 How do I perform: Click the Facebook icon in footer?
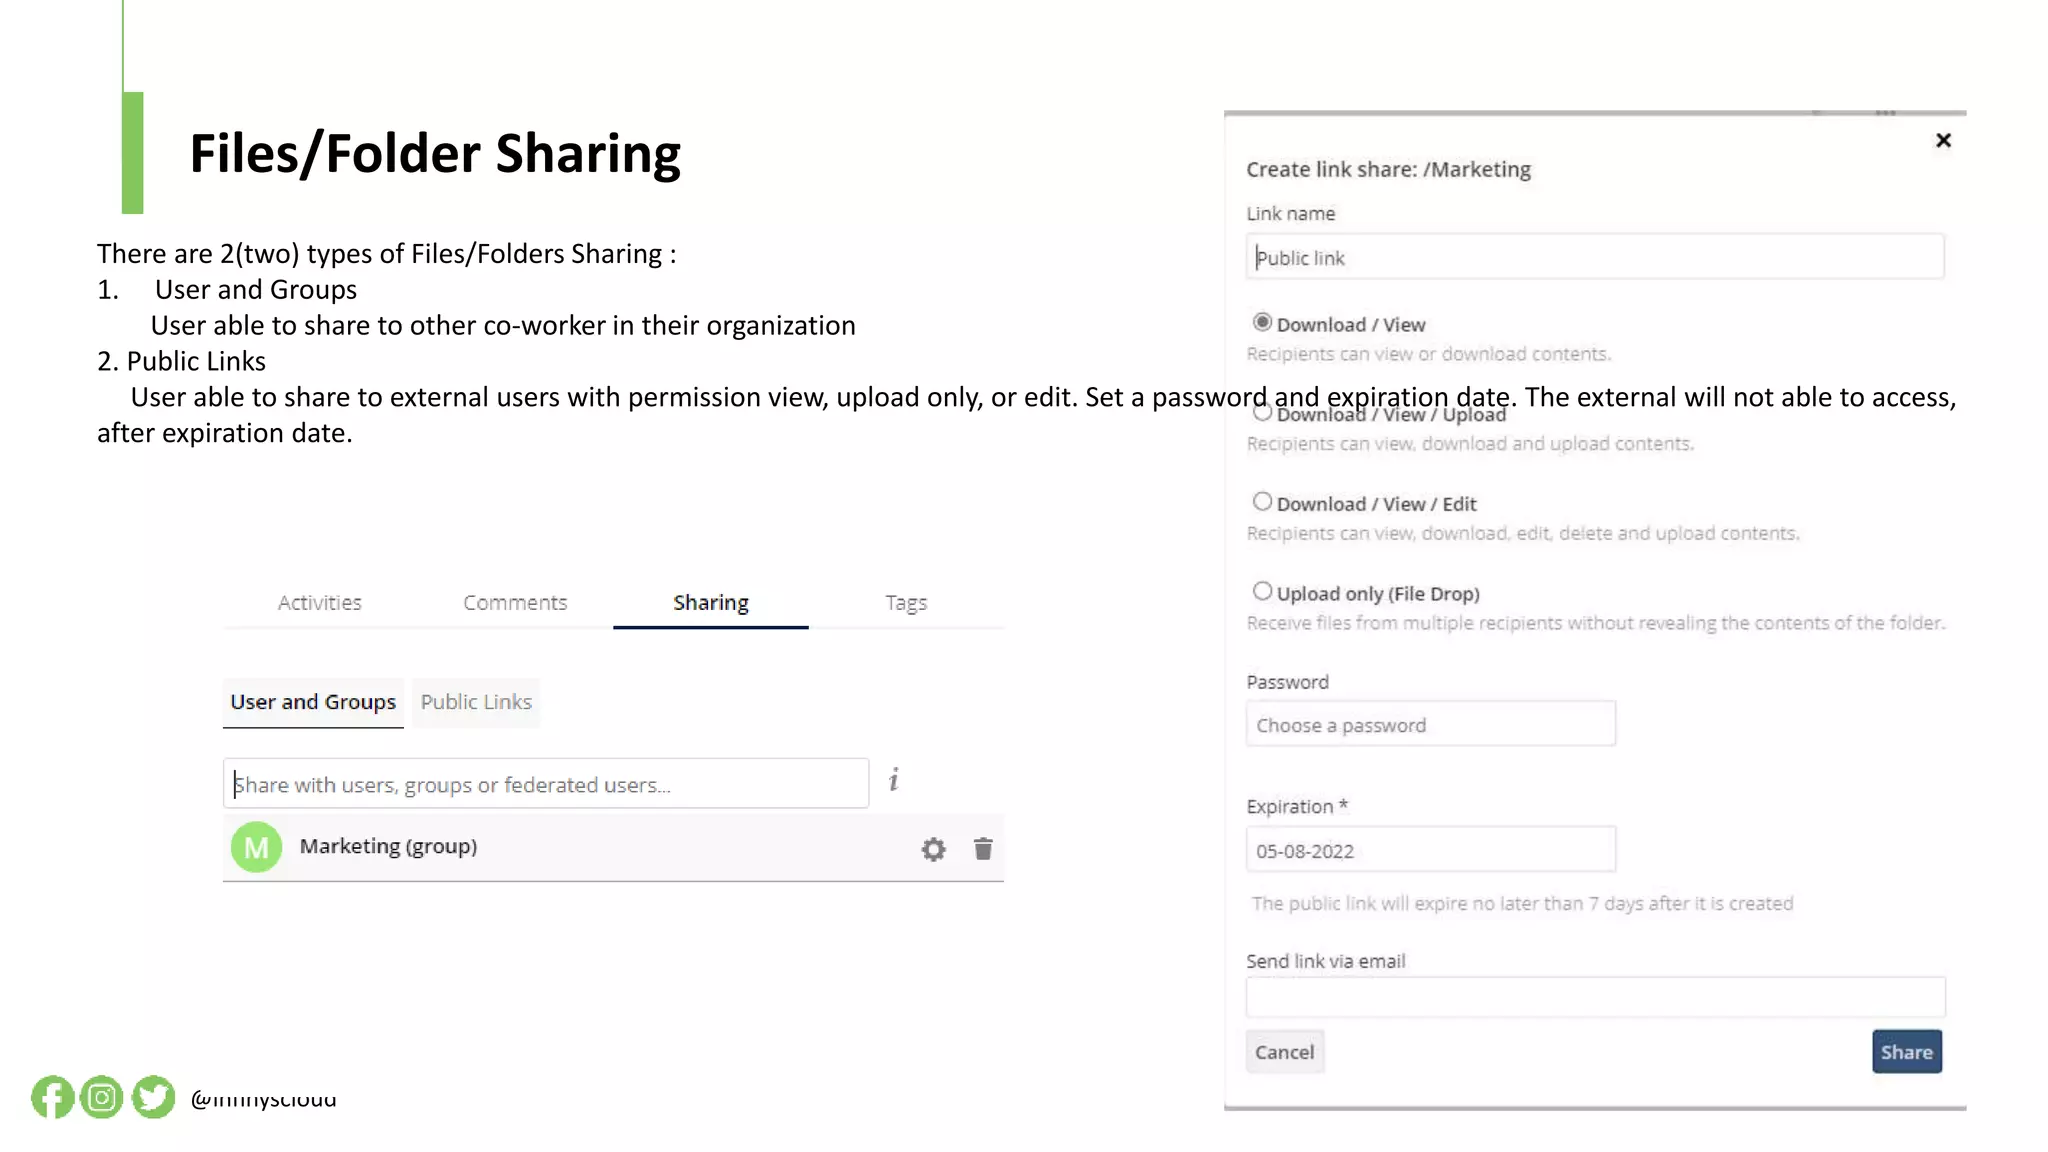[x=52, y=1097]
